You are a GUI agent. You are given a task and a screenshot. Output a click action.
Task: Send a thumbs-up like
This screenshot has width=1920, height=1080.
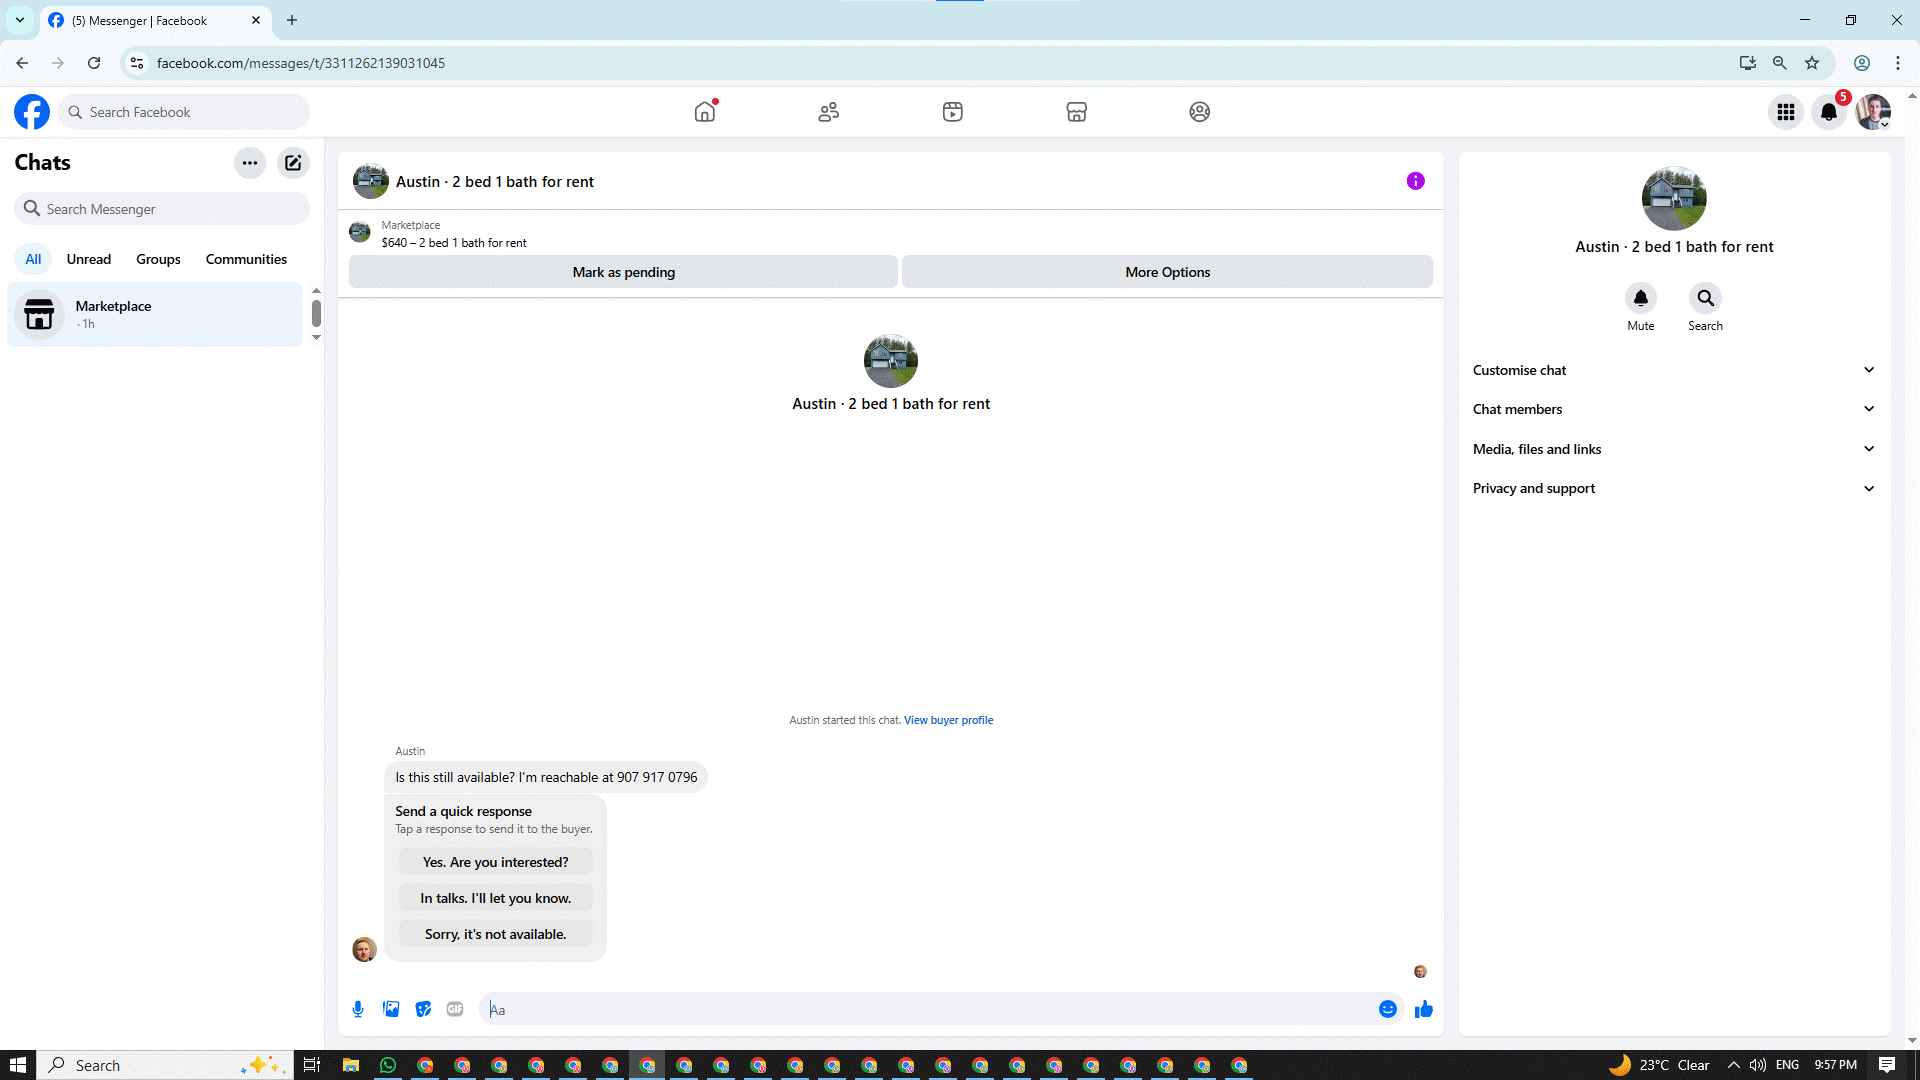1424,1010
